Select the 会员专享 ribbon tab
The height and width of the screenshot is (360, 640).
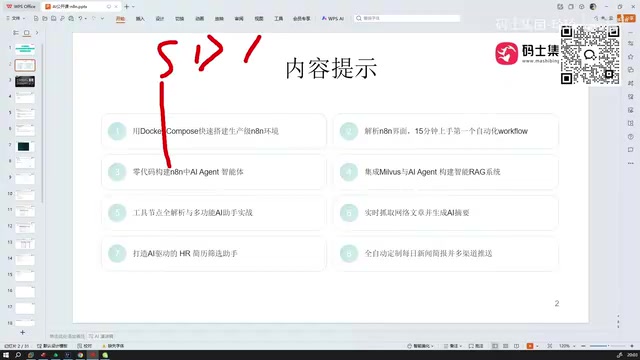click(302, 19)
